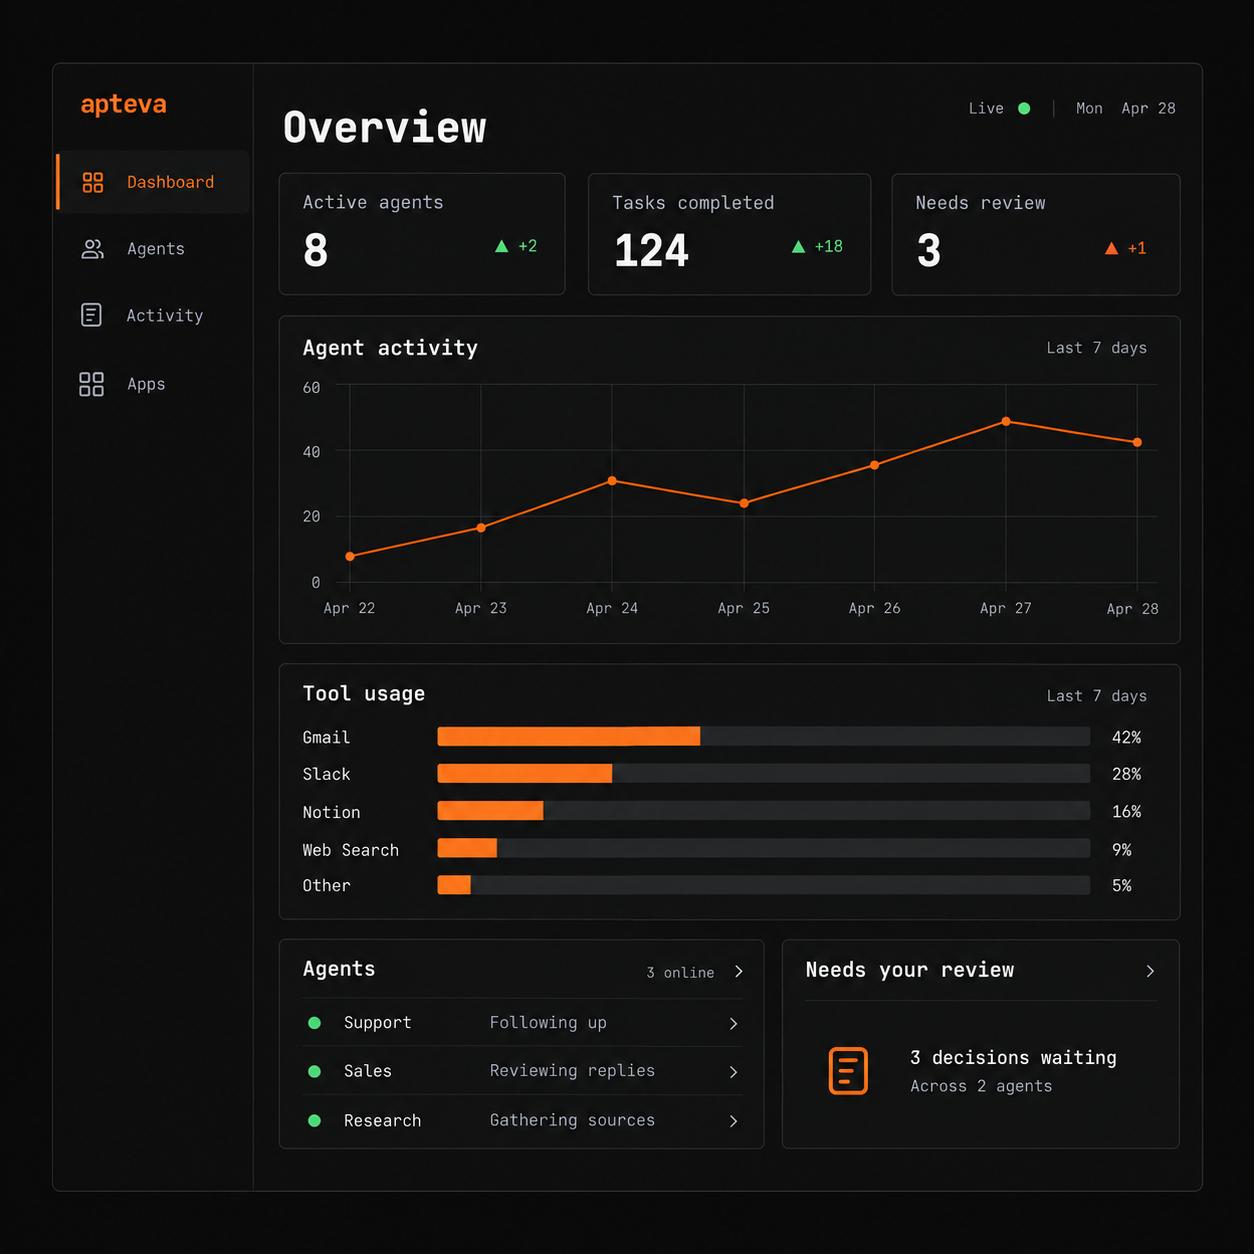The width and height of the screenshot is (1254, 1254).
Task: Click the Apps grid icon in sidebar
Action: (x=91, y=384)
